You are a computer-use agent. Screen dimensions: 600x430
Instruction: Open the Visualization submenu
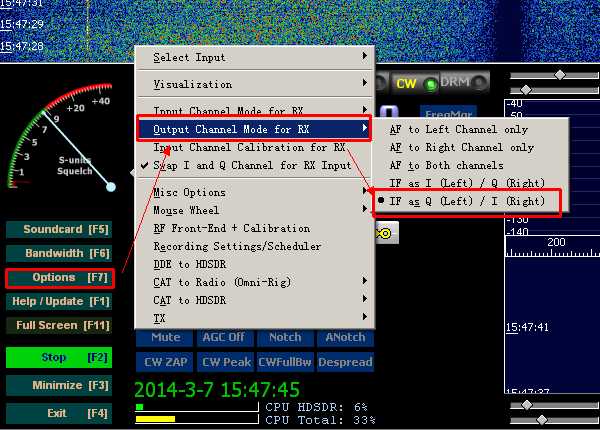[x=254, y=84]
